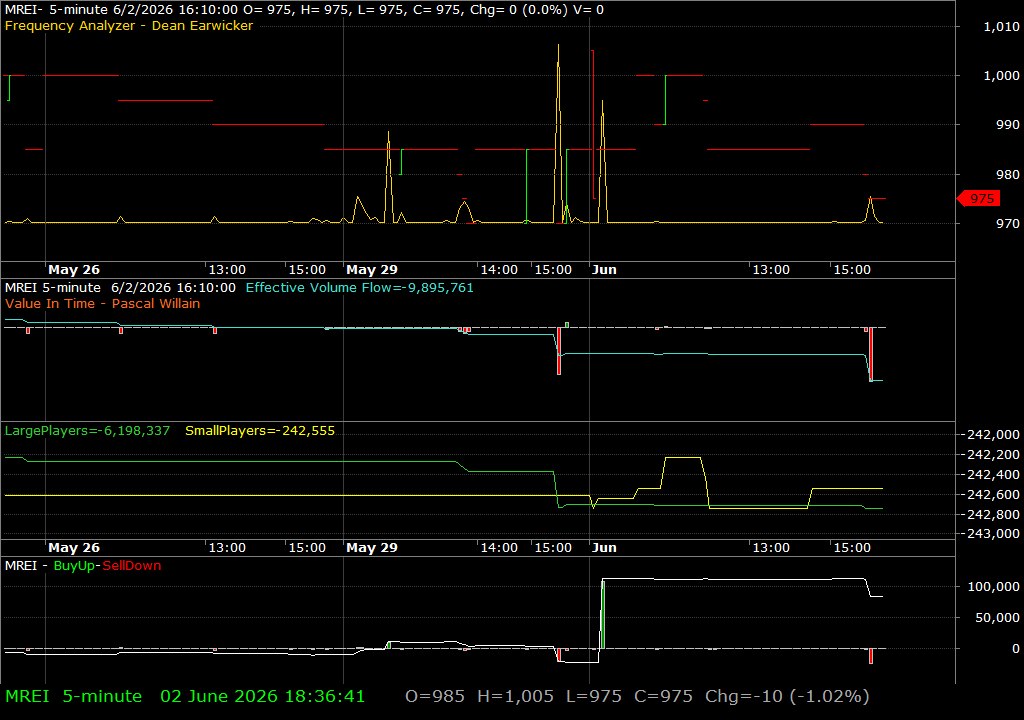Click the 100,000 scale value in bottom panel
The height and width of the screenshot is (720, 1024).
point(993,586)
